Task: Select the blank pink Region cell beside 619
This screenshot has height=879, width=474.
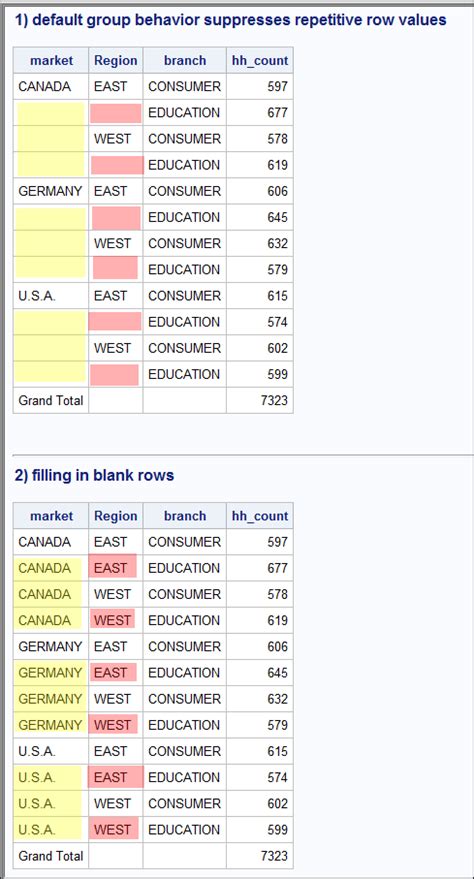Action: pyautogui.click(x=116, y=165)
